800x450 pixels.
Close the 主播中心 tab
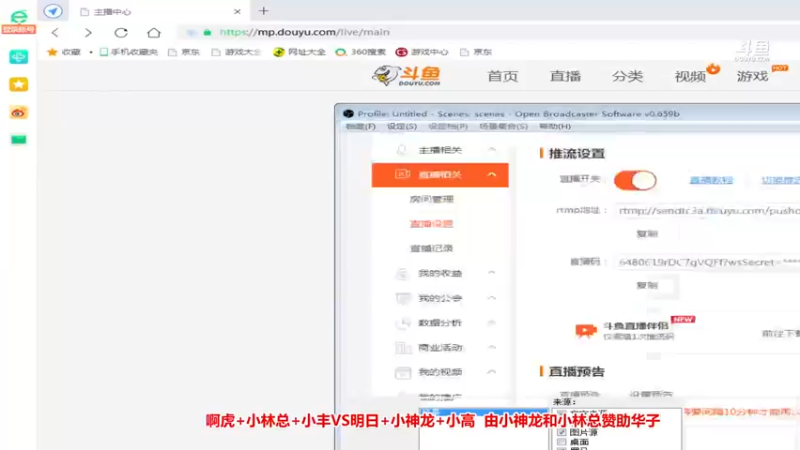(x=237, y=11)
